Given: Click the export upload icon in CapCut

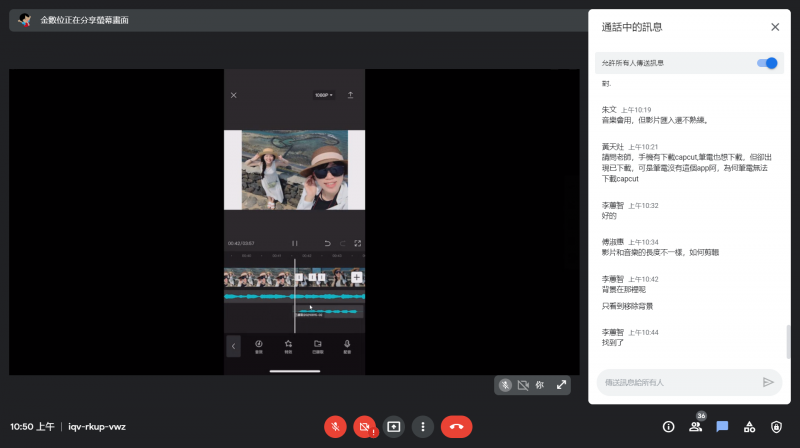Looking at the screenshot, I should (351, 95).
